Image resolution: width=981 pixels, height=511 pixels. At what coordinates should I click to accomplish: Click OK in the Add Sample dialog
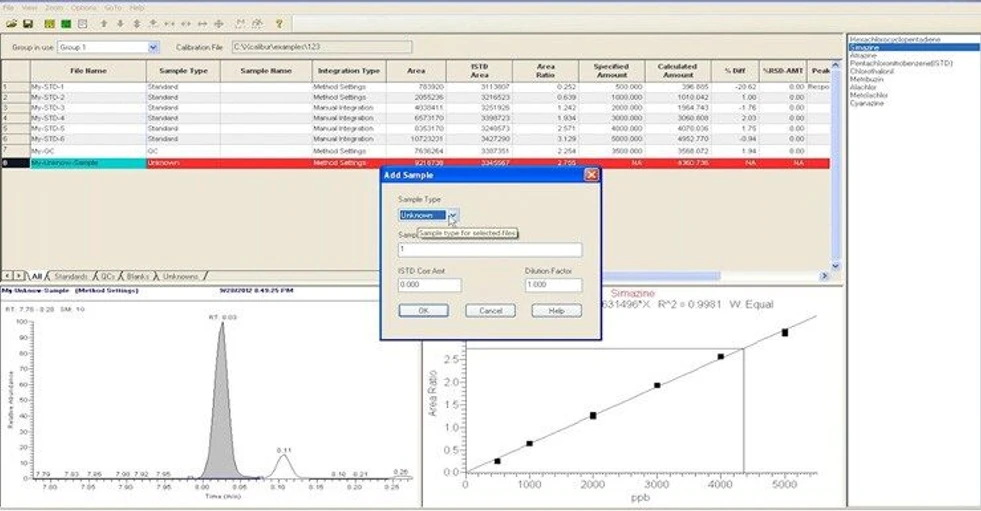pyautogui.click(x=423, y=310)
